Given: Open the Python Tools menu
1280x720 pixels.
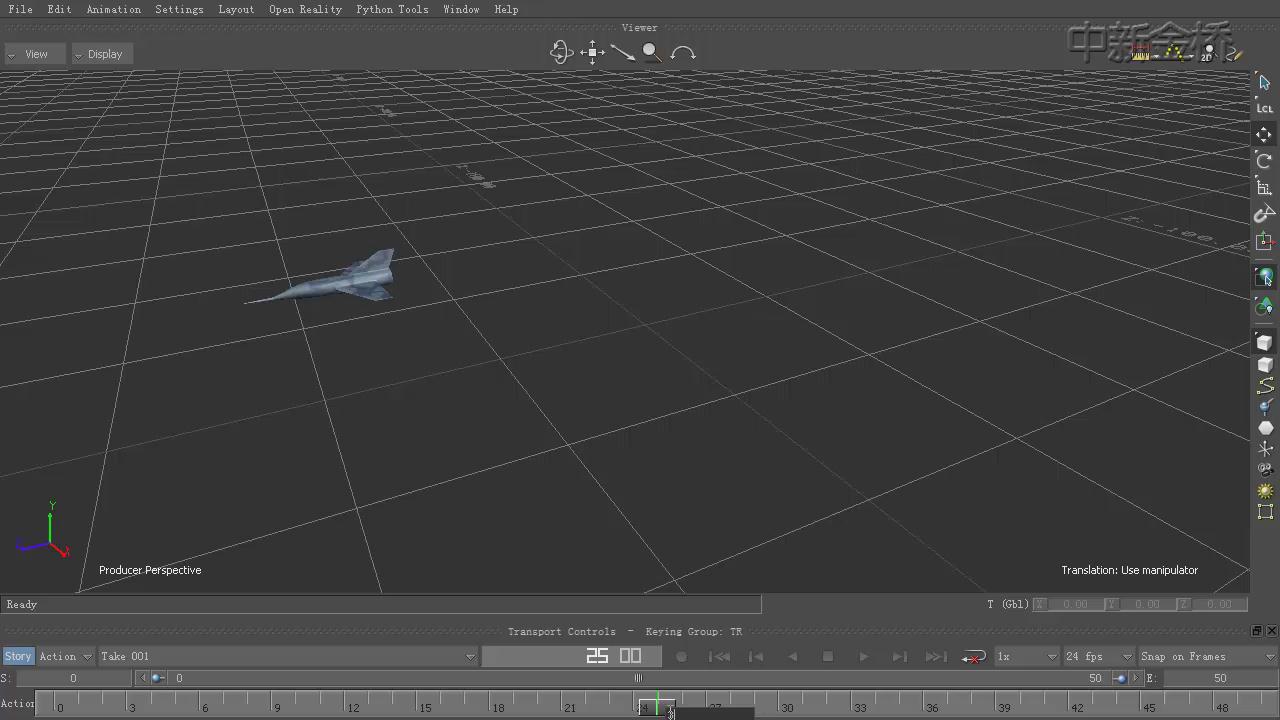Looking at the screenshot, I should (x=392, y=9).
